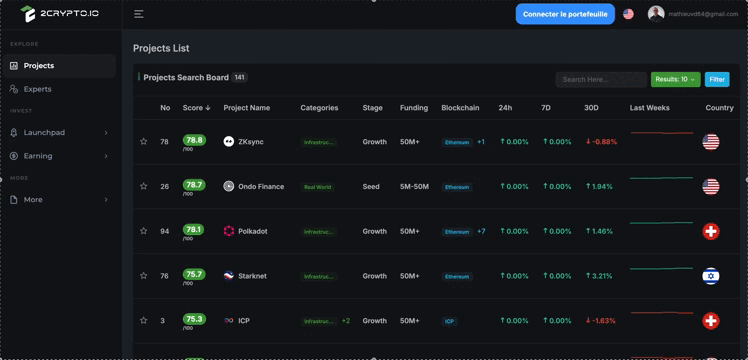Screen dimensions: 748x360
Task: Click the ICP row Swiss flag
Action: (711, 321)
